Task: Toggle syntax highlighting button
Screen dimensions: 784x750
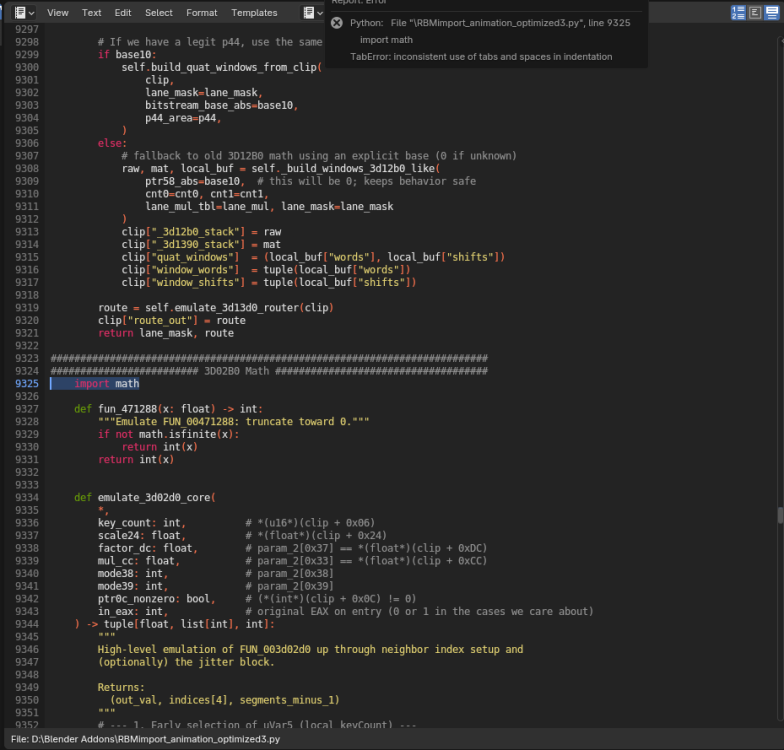Action: 772,12
